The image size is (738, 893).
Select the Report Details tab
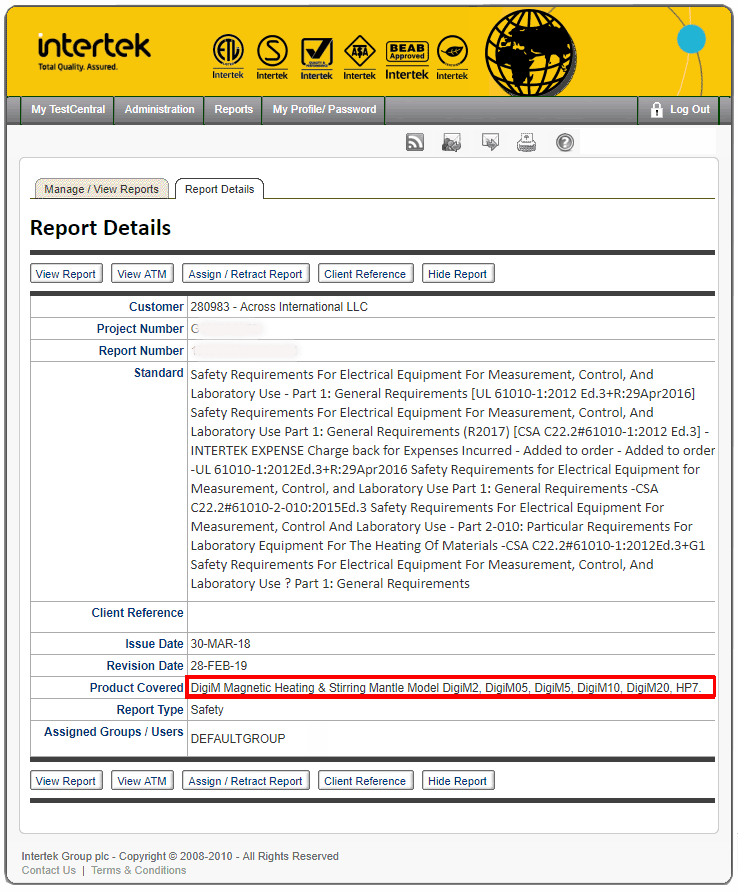point(219,189)
